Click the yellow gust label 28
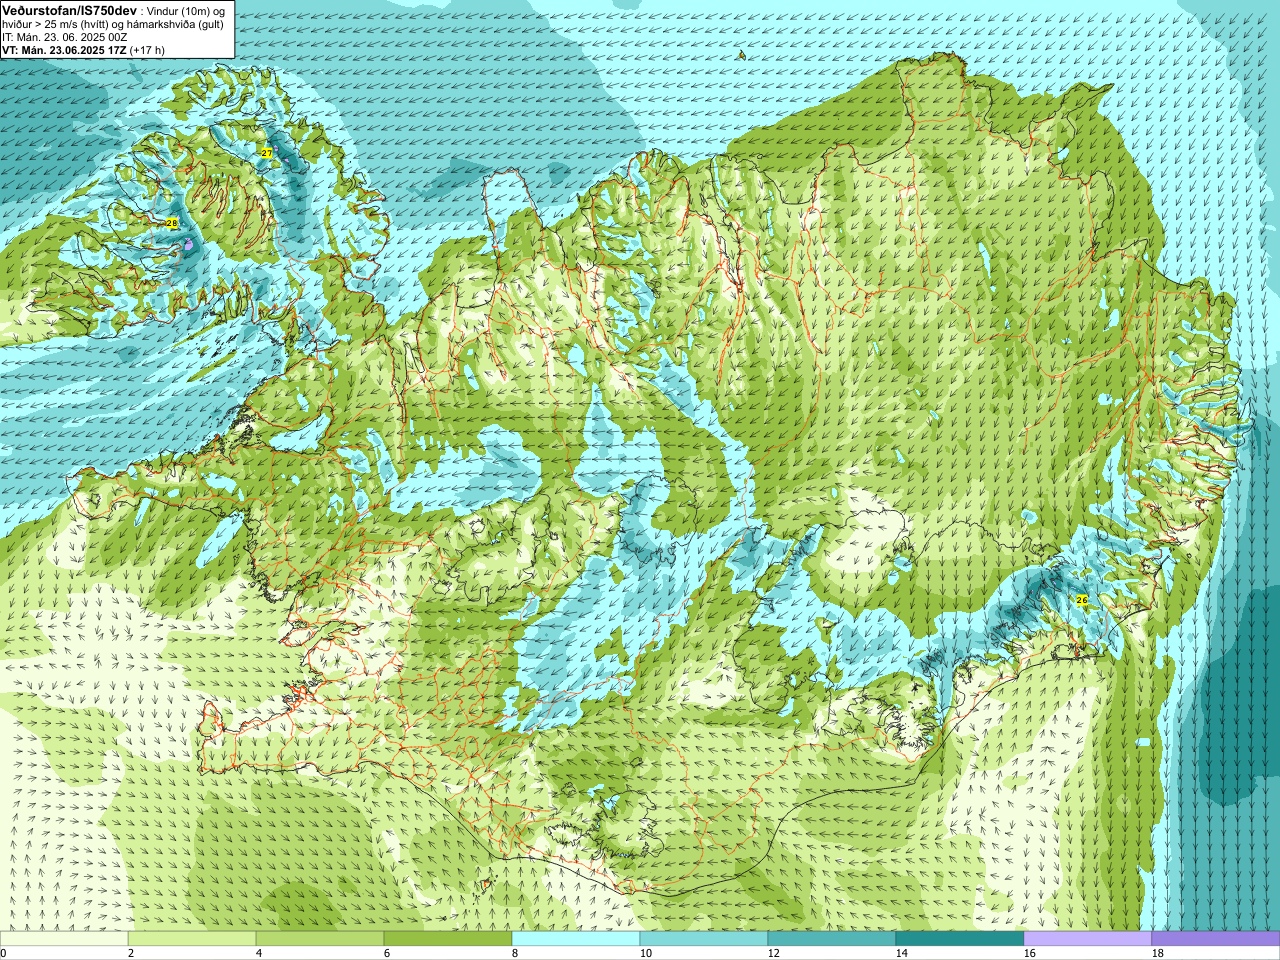 click(172, 222)
